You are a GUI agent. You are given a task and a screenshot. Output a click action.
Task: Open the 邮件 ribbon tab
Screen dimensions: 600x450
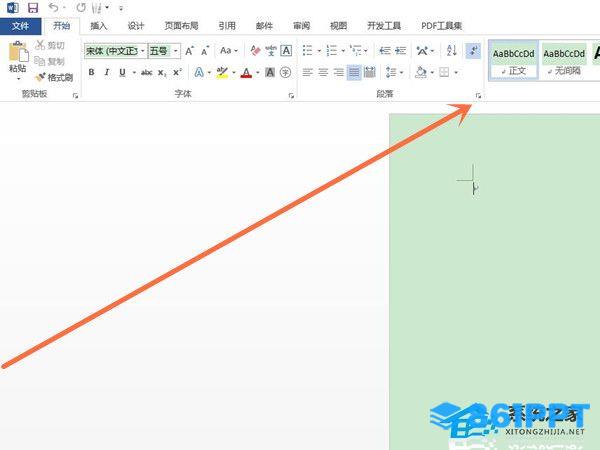[x=264, y=26]
